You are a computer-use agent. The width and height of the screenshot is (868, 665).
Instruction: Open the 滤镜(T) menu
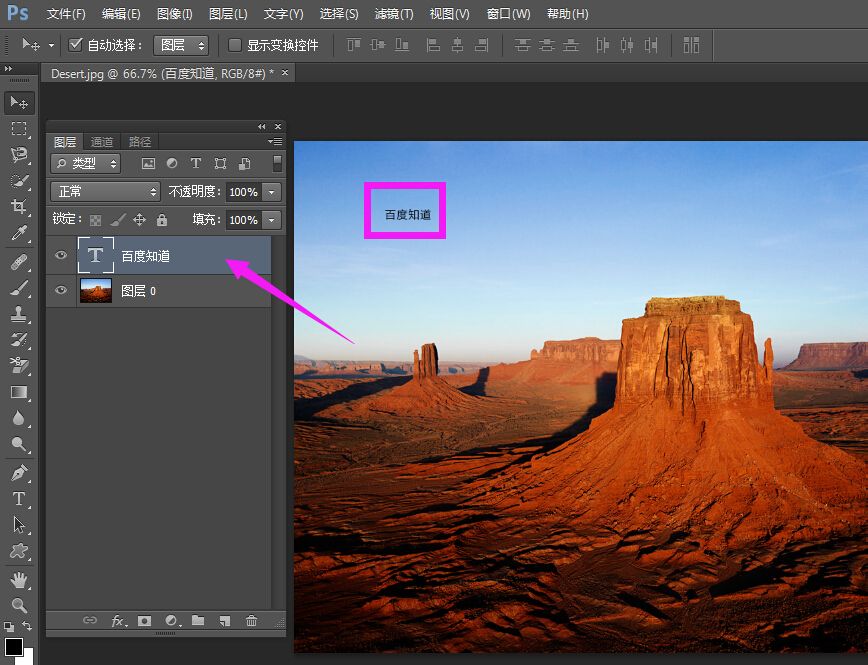[x=393, y=14]
